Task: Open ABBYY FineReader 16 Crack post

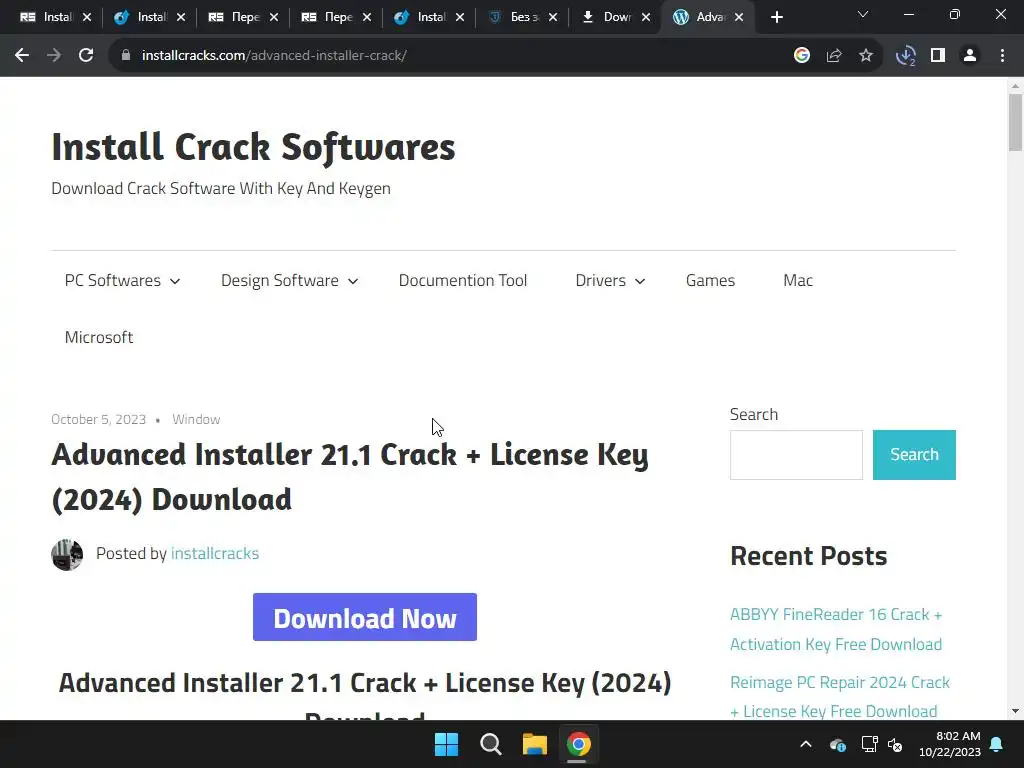Action: tap(836, 630)
